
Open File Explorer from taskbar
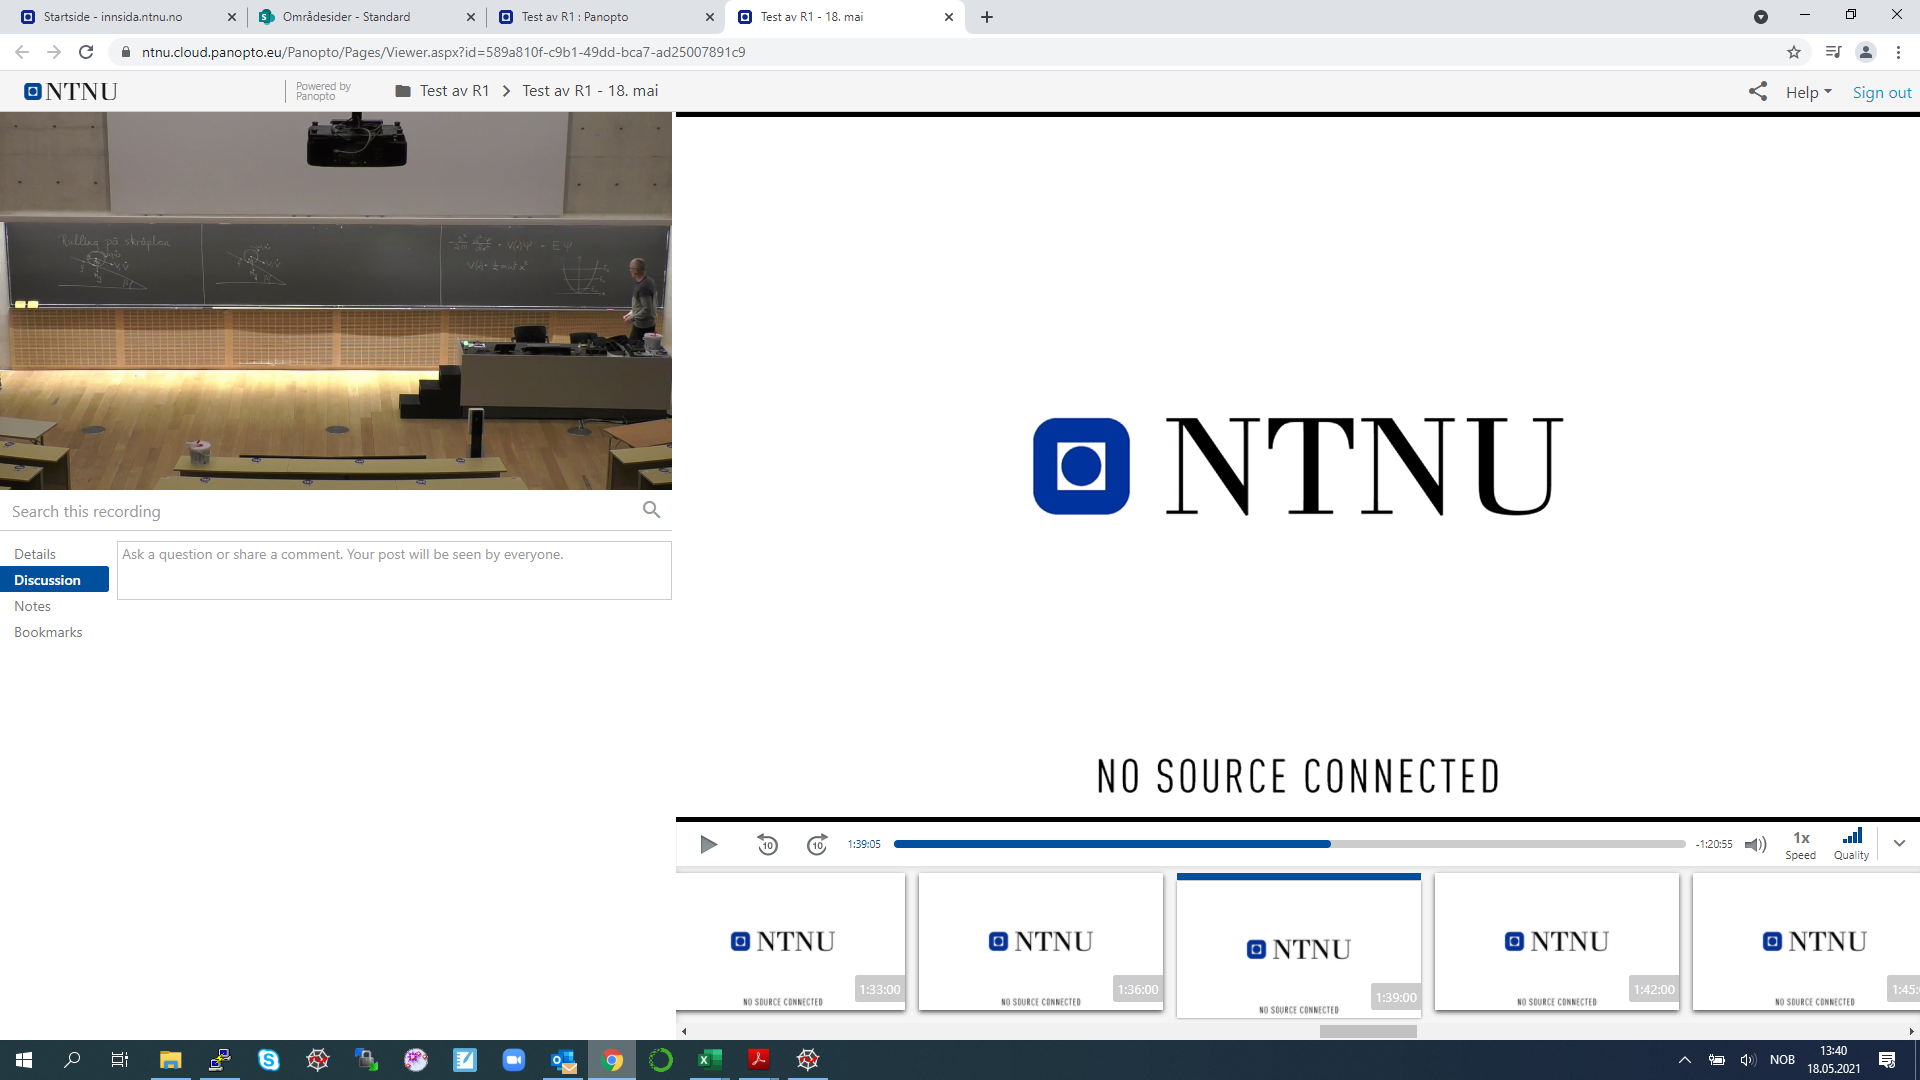click(170, 1060)
